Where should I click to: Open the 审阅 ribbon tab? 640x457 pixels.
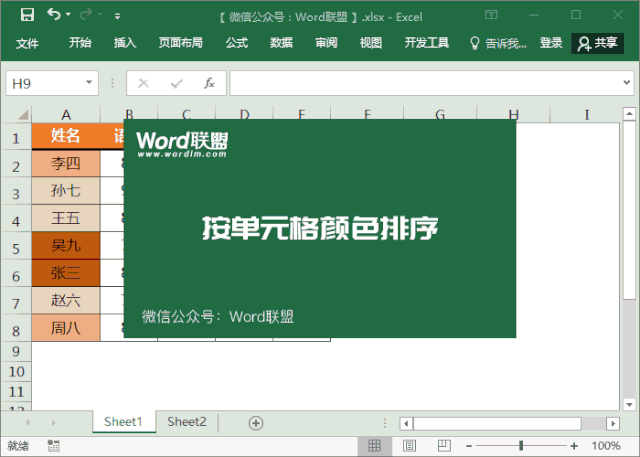coord(326,42)
